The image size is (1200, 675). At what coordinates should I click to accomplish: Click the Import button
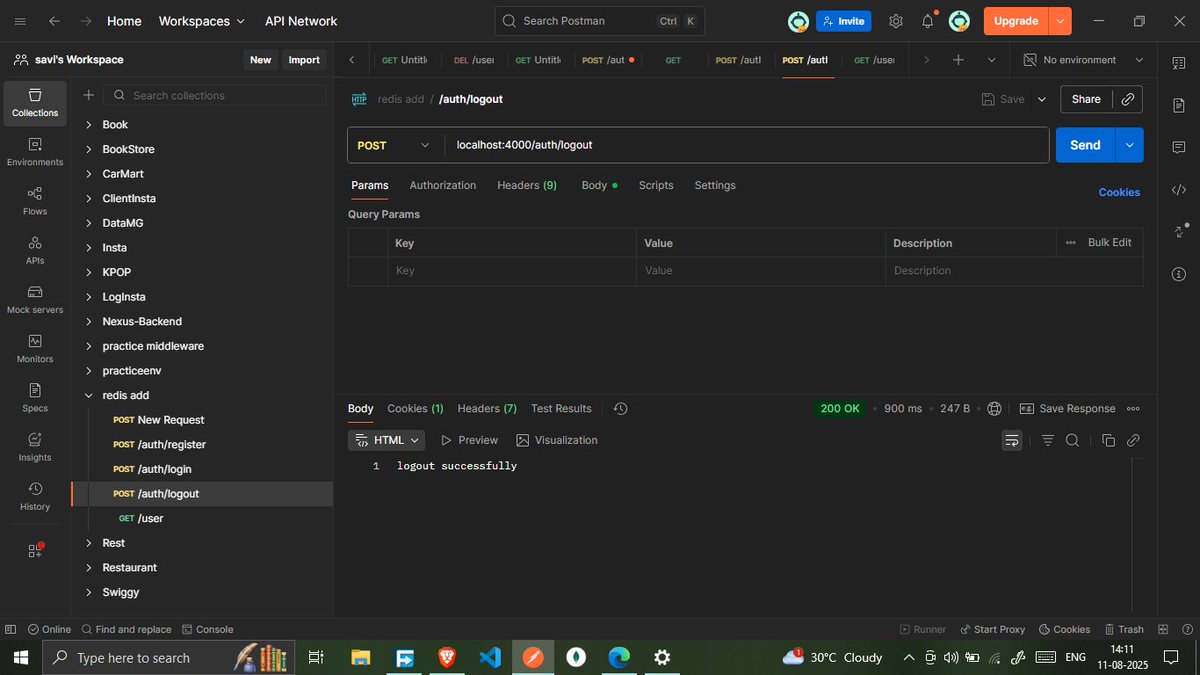(304, 60)
